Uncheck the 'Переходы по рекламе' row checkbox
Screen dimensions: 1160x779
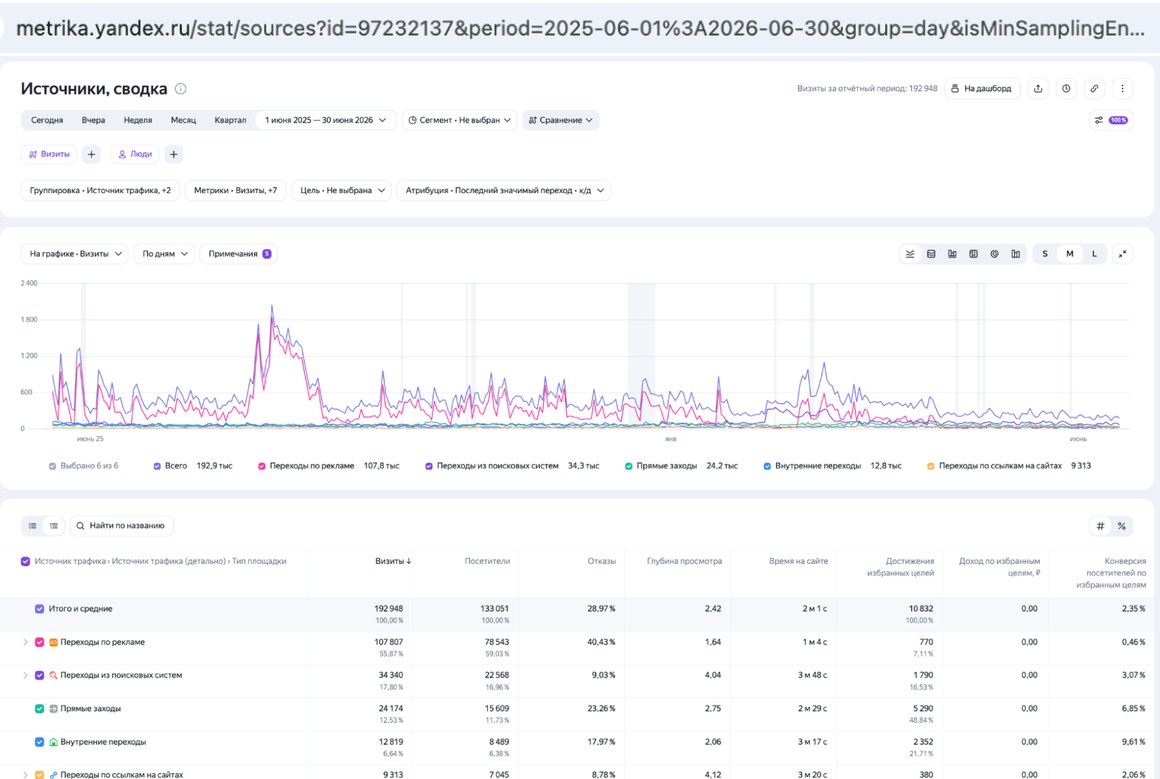pos(40,642)
